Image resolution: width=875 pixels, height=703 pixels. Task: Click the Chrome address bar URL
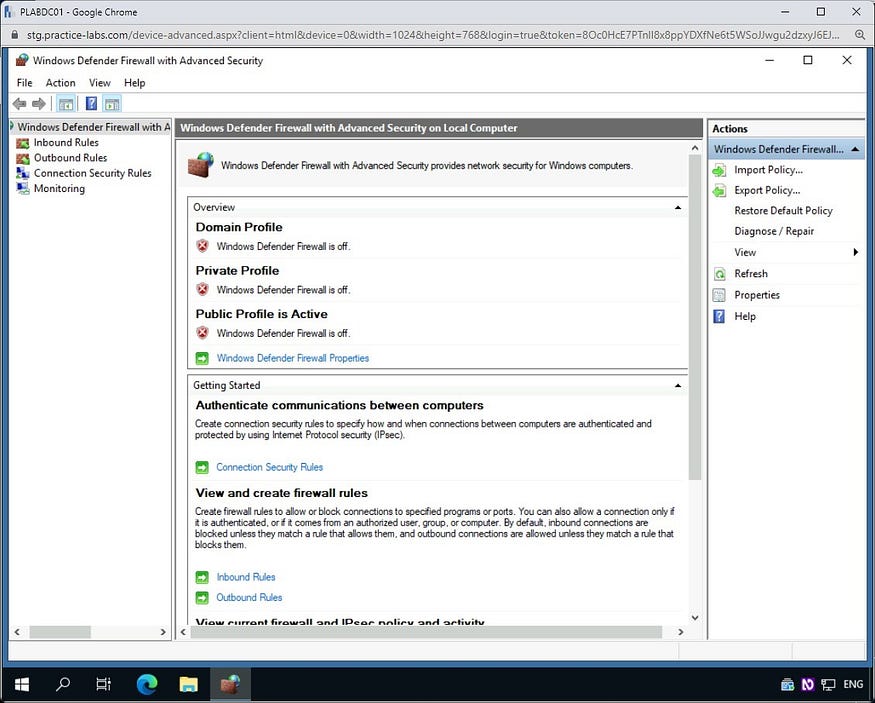coord(432,35)
